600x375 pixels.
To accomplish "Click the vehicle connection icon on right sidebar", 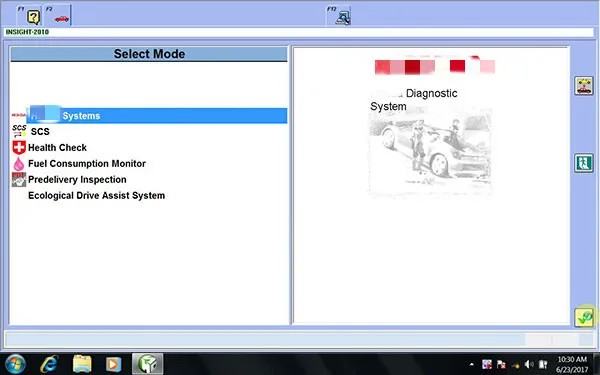I will tap(584, 86).
